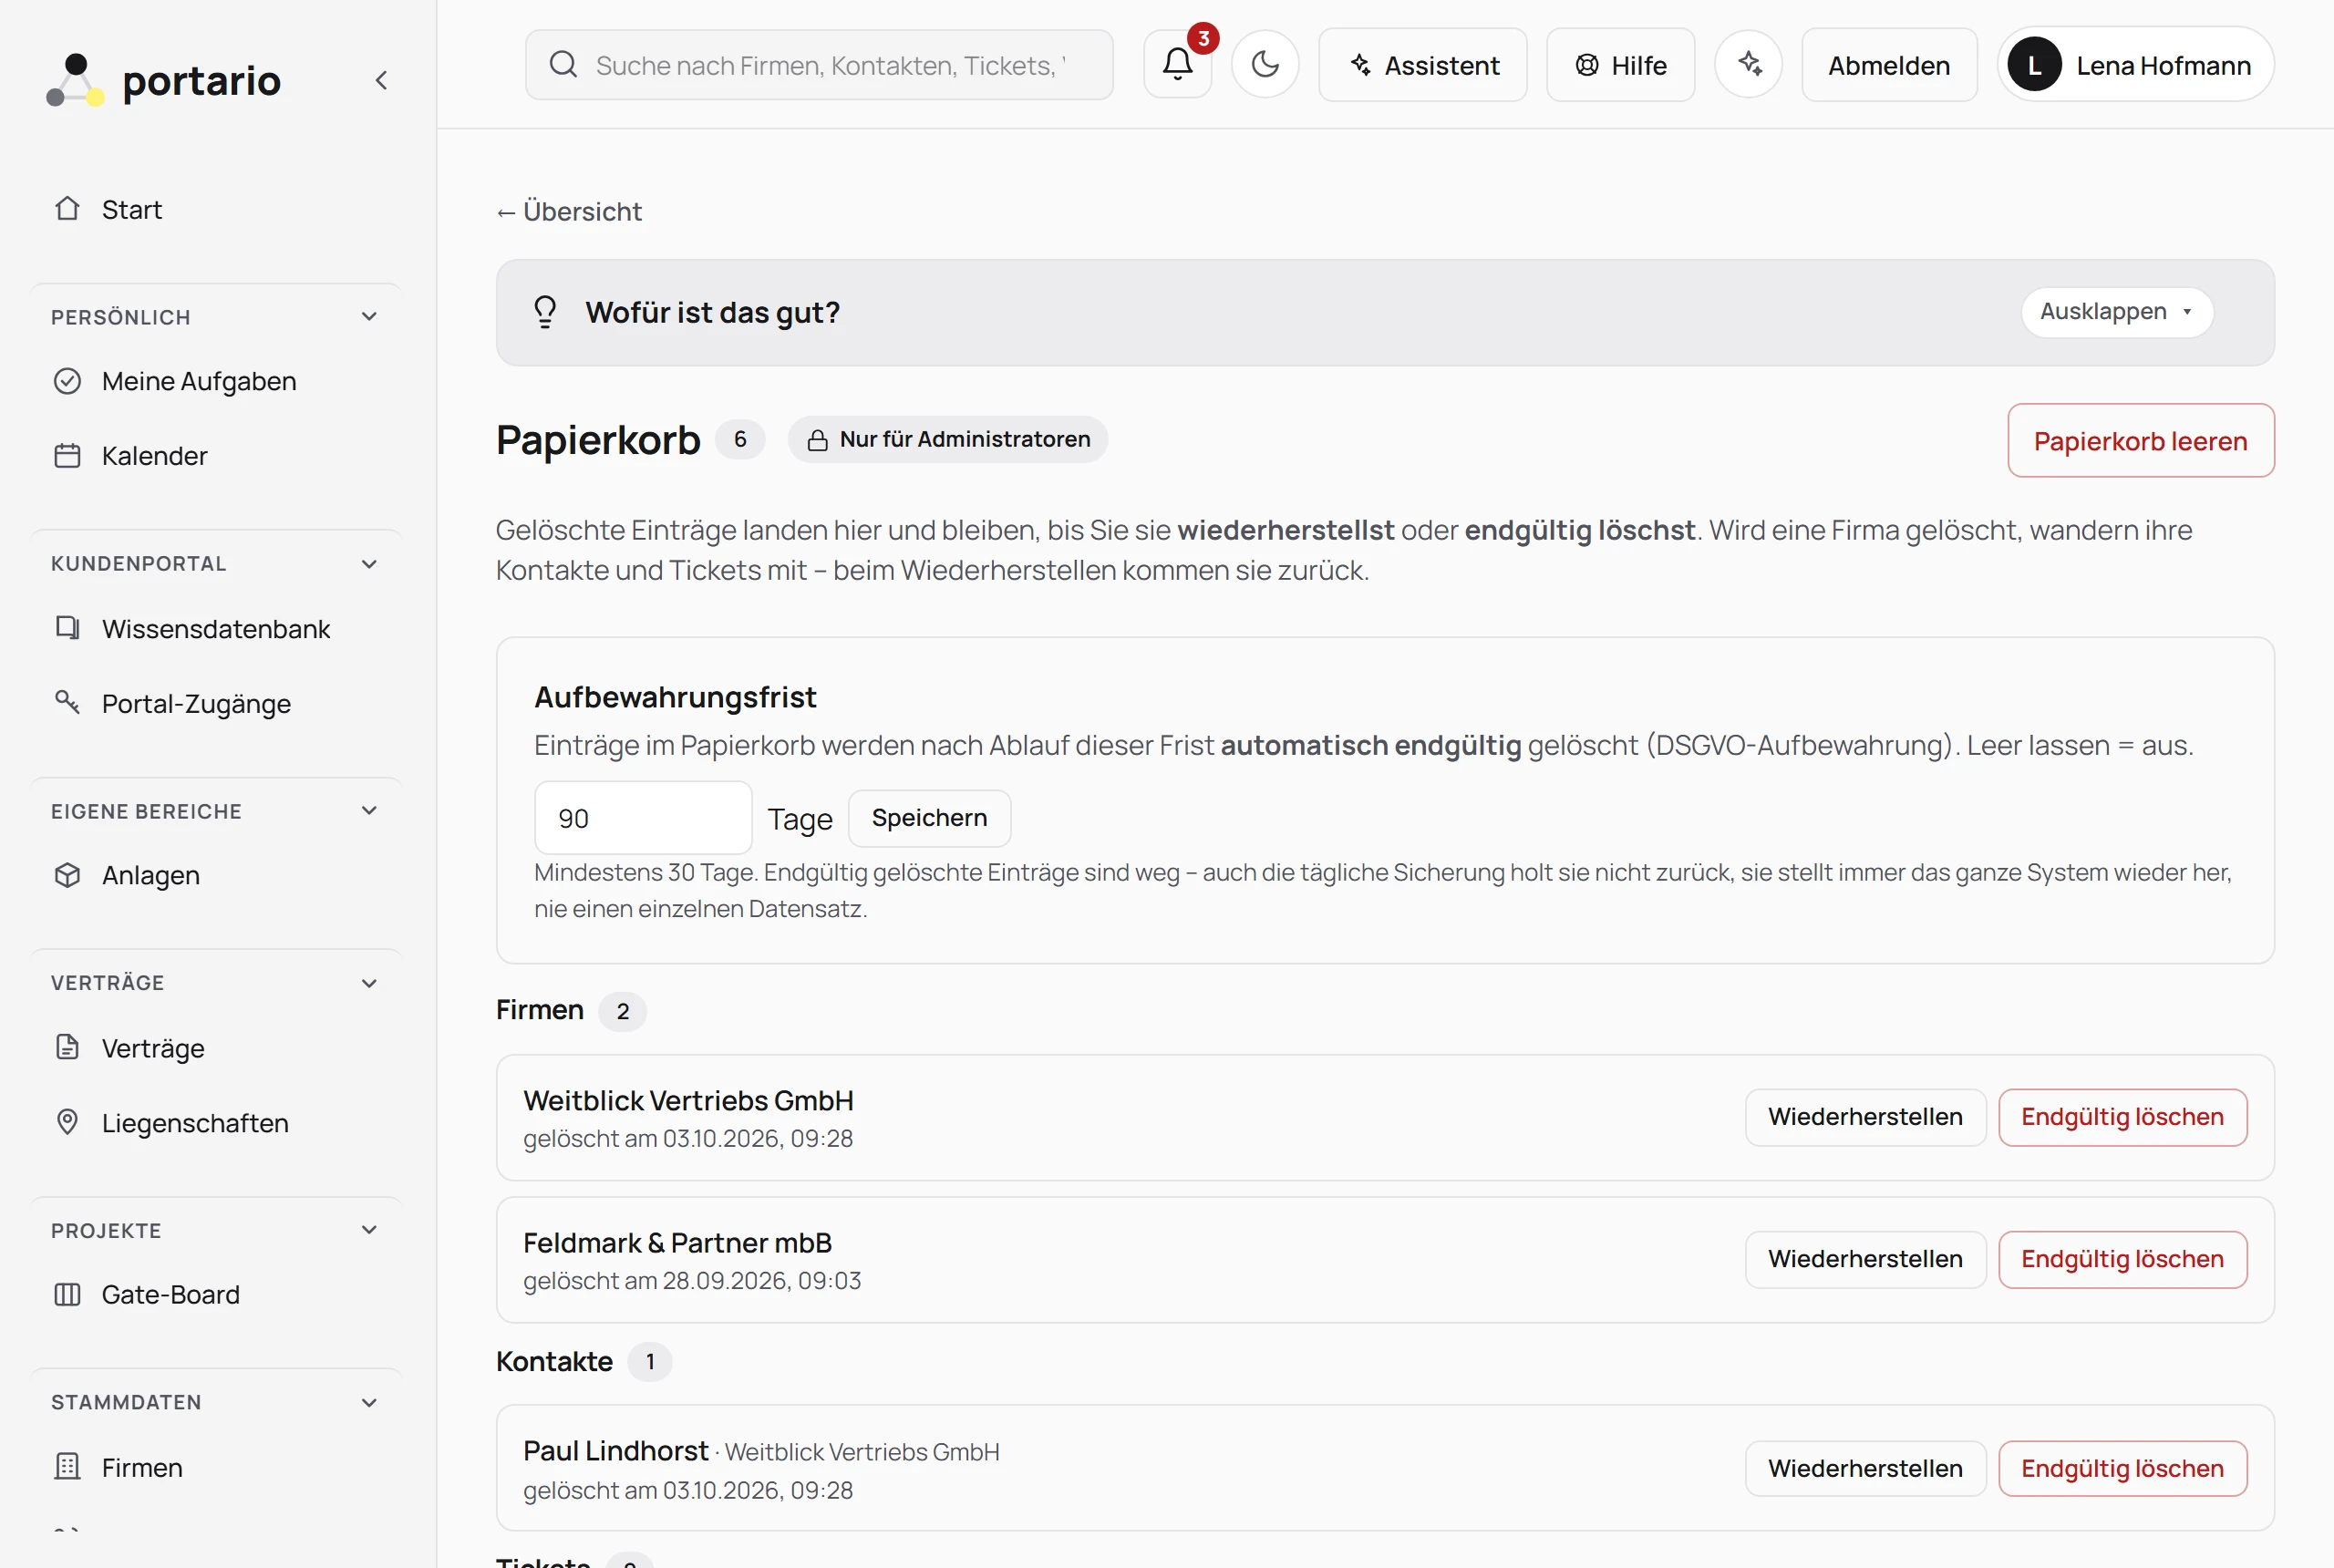Viewport: 2334px width, 1568px height.
Task: Open the notifications bell
Action: pos(1177,64)
